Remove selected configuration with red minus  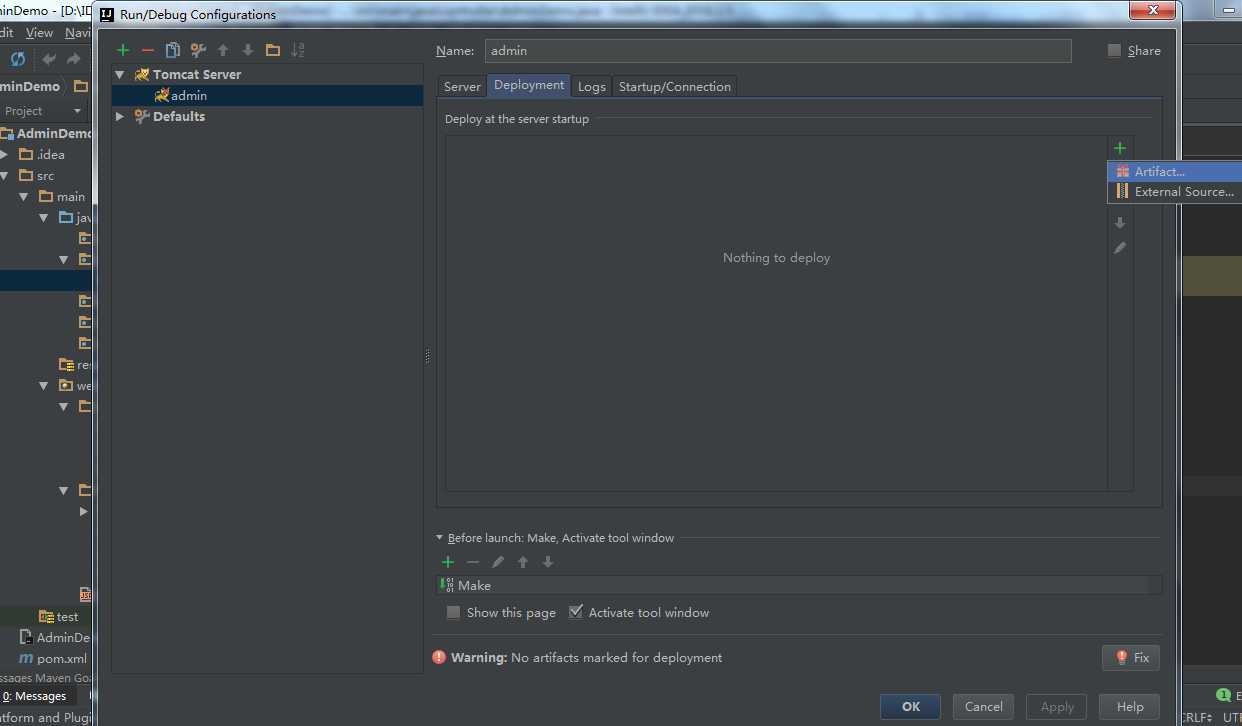pyautogui.click(x=148, y=50)
